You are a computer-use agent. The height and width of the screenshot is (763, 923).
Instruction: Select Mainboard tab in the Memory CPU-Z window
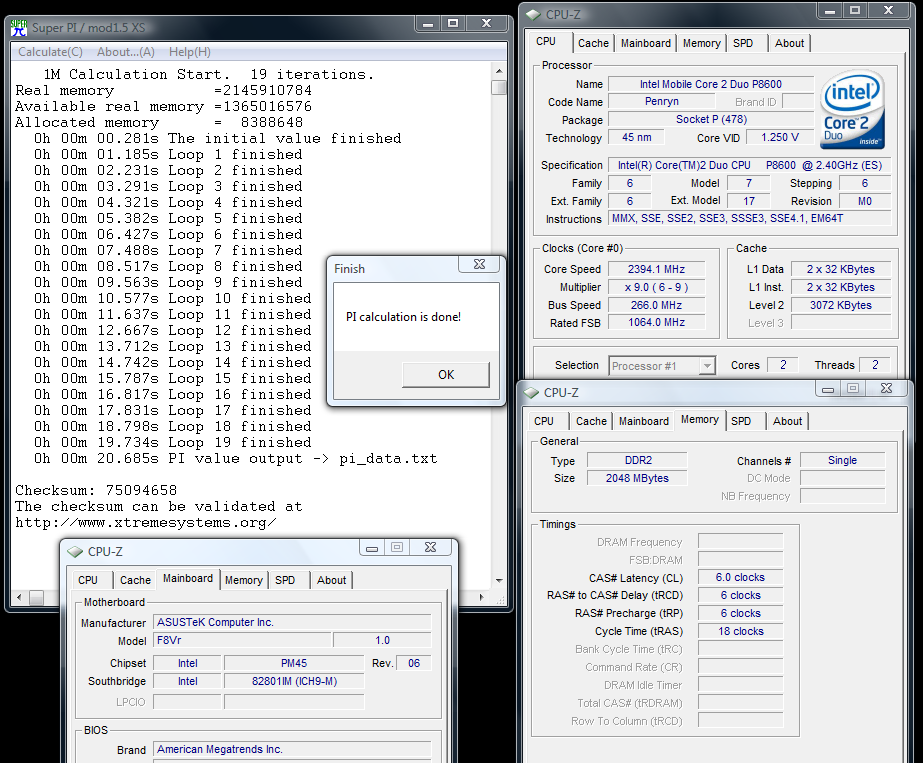643,421
